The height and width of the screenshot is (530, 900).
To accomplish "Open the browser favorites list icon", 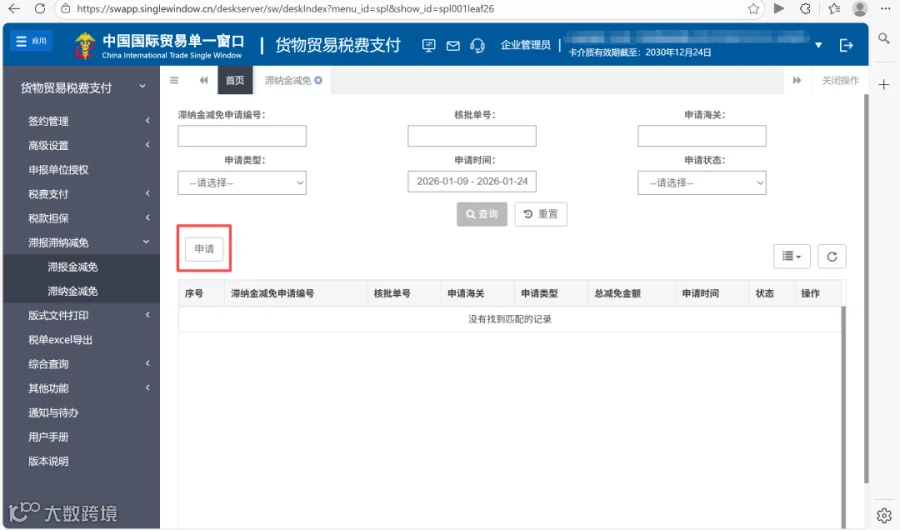I will [x=833, y=9].
